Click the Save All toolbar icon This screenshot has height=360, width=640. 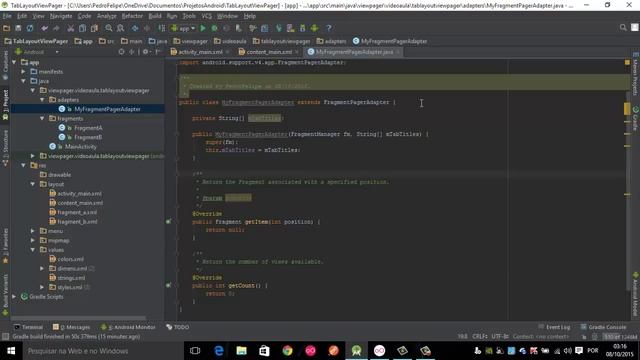[18, 28]
